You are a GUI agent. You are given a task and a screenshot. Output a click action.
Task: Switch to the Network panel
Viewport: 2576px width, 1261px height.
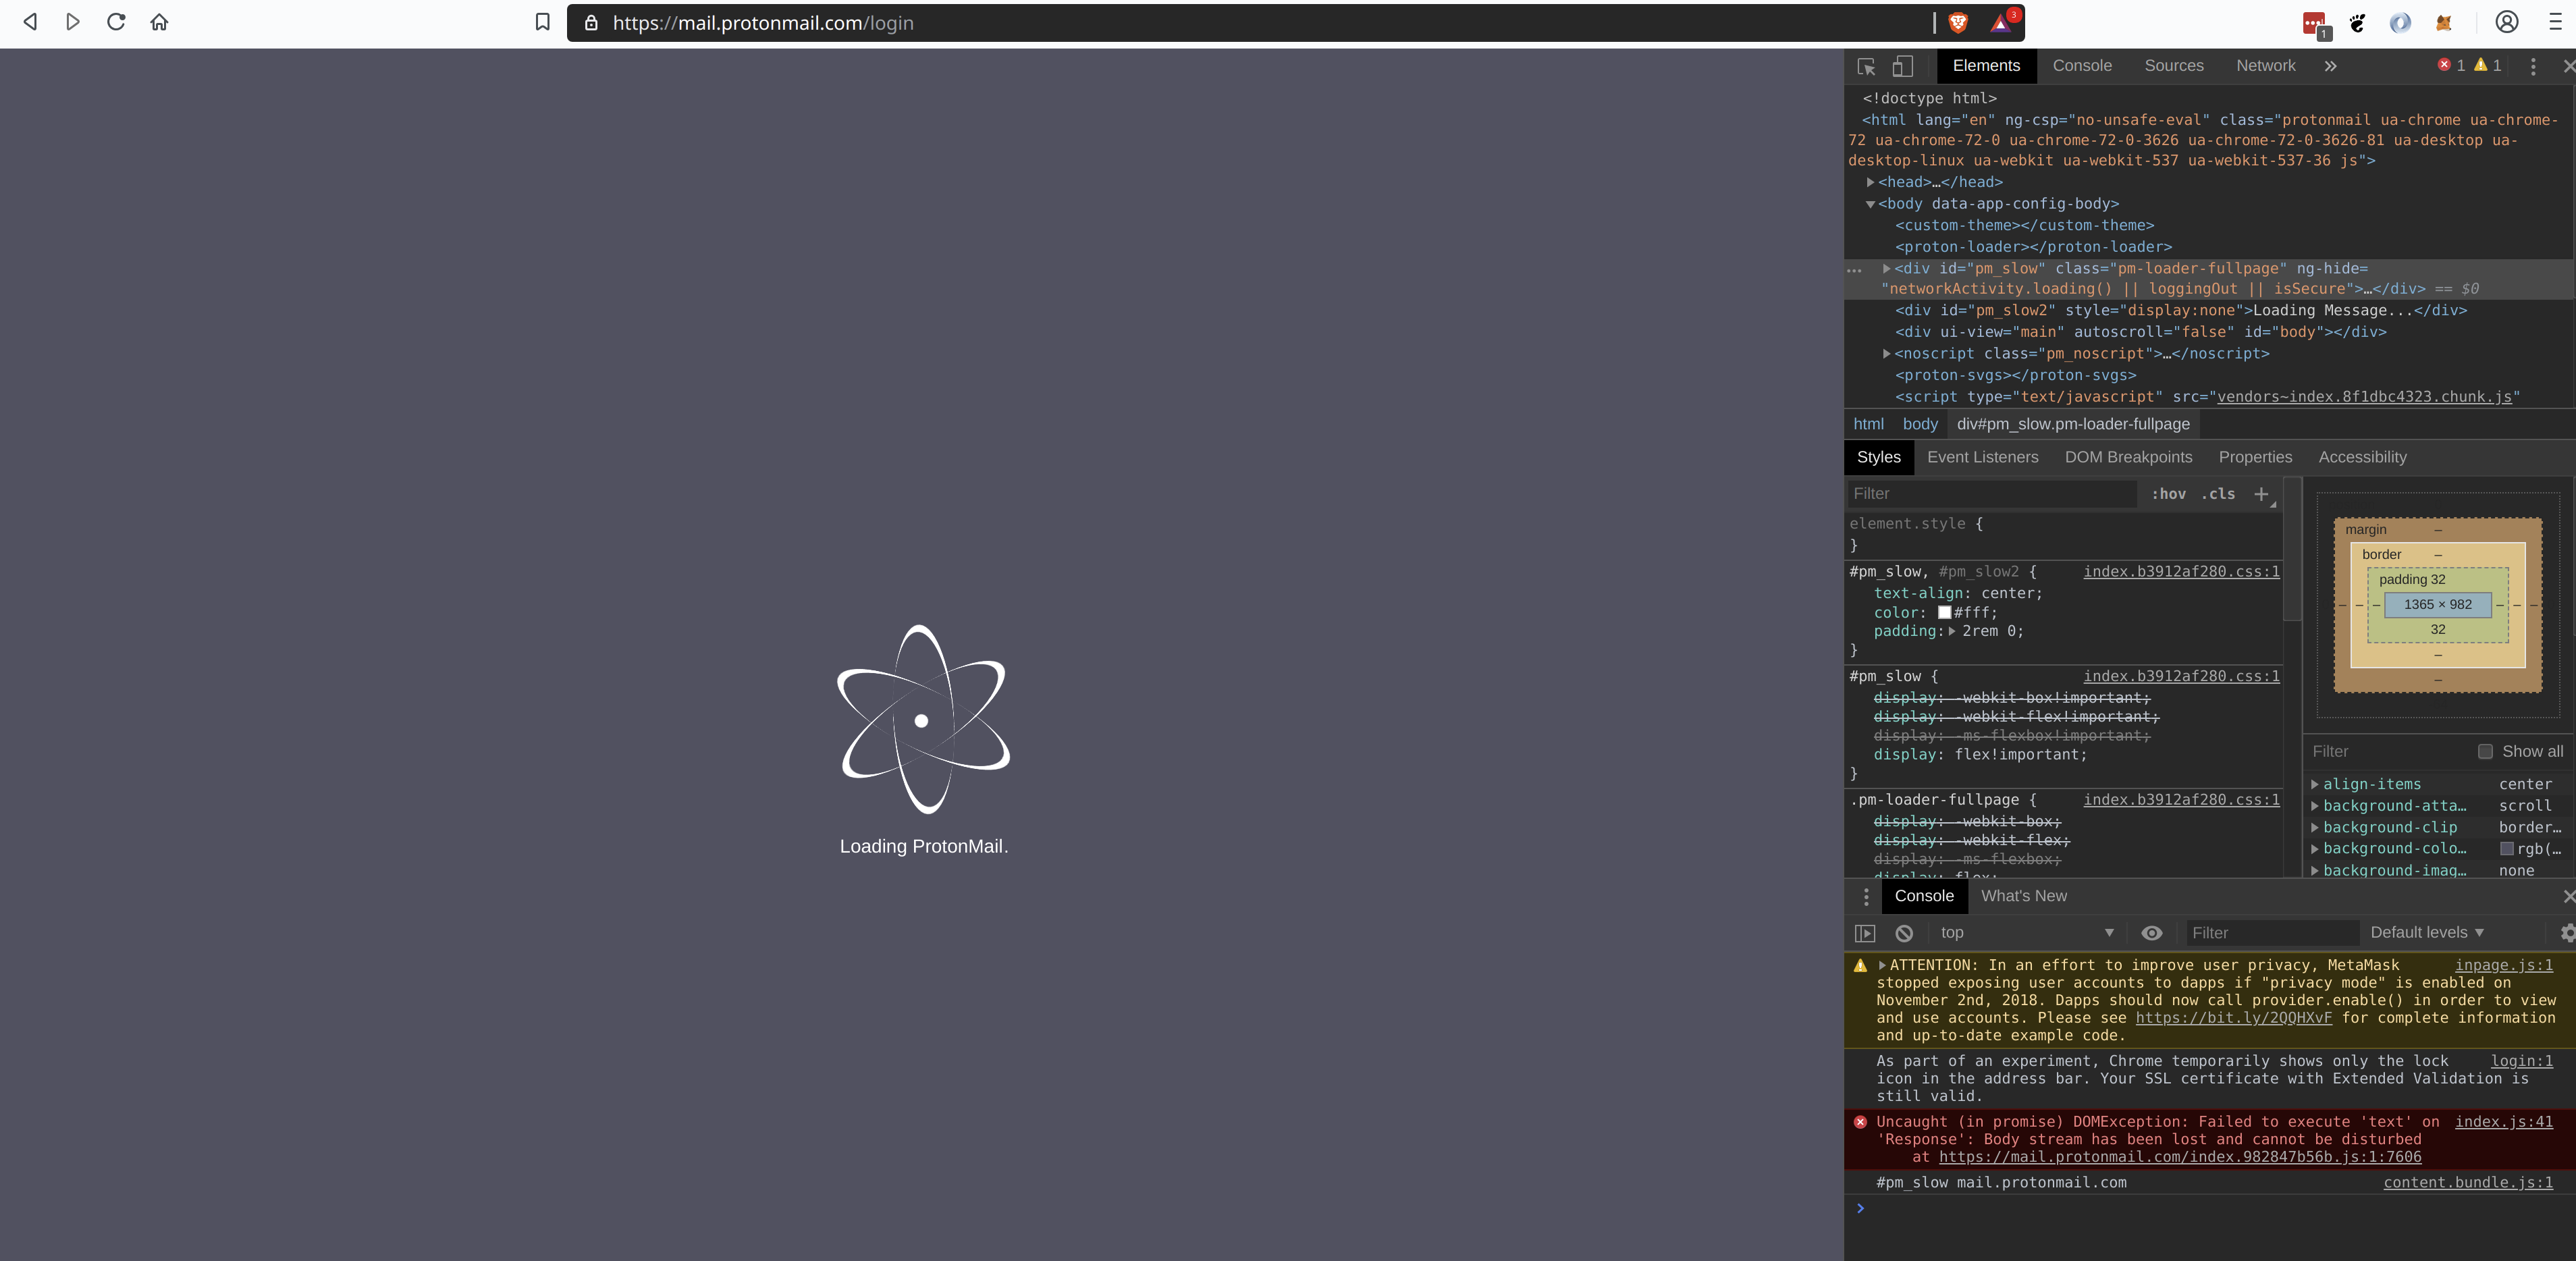click(x=2265, y=66)
